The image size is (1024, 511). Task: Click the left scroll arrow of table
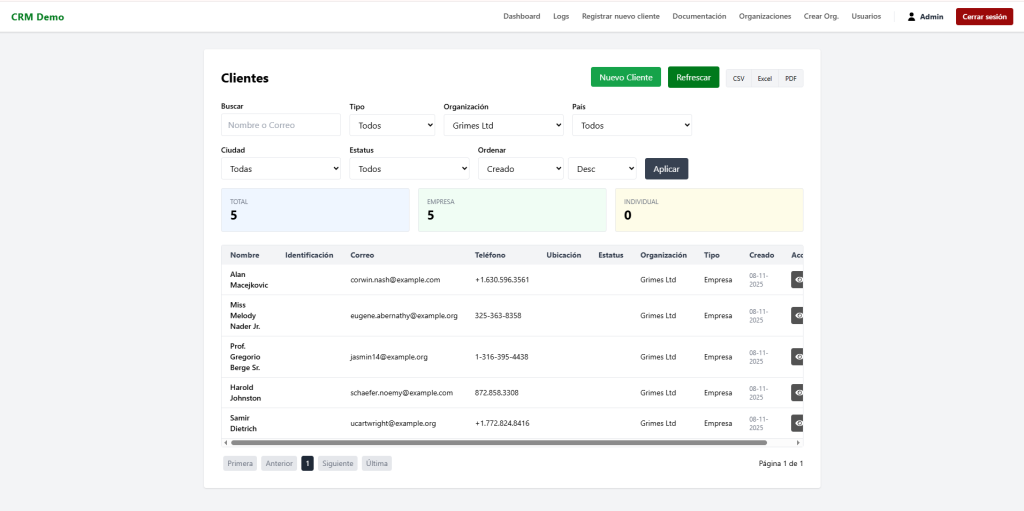225,442
